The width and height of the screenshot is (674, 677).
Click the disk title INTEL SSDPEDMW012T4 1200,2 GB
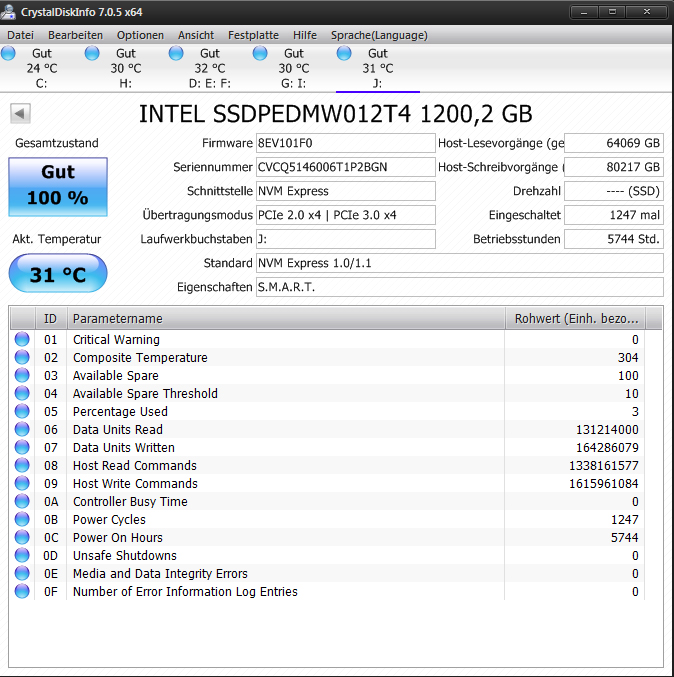click(335, 114)
